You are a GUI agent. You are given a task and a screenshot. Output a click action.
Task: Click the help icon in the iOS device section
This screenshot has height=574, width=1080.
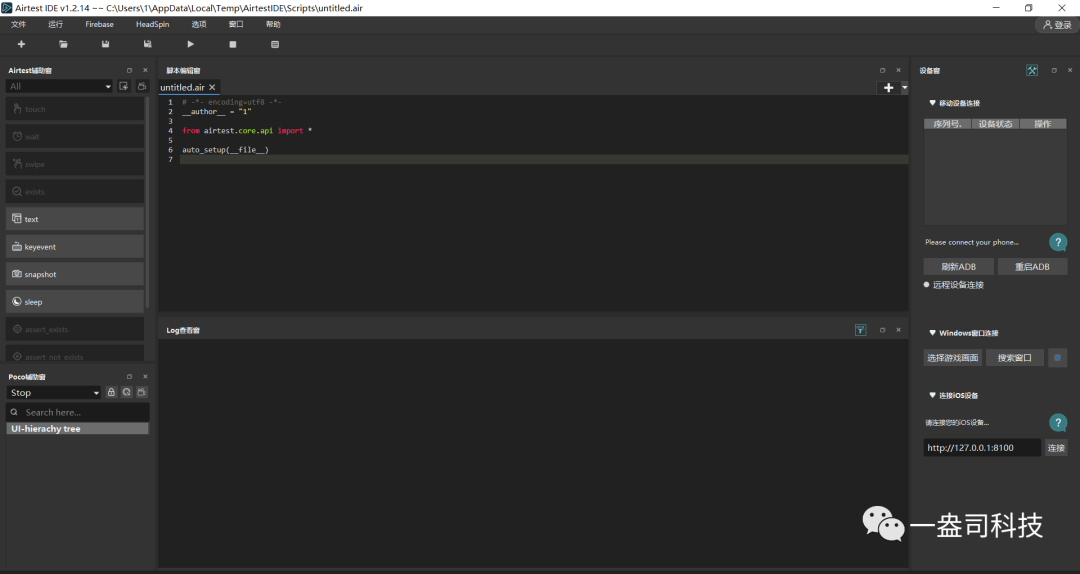pyautogui.click(x=1058, y=422)
